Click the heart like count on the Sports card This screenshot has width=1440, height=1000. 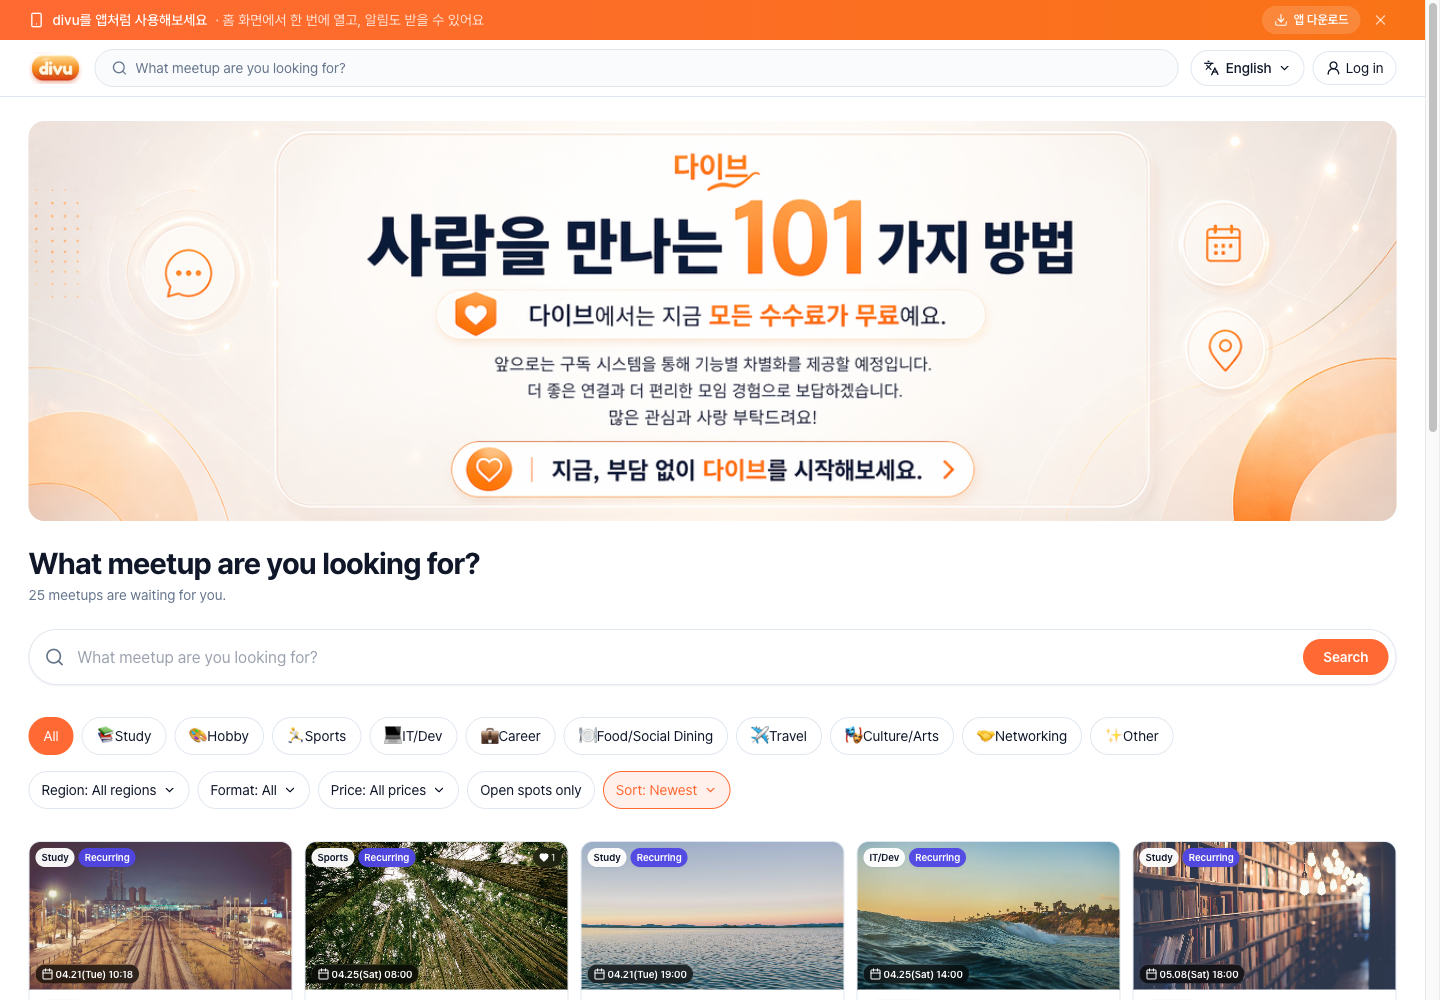547,857
